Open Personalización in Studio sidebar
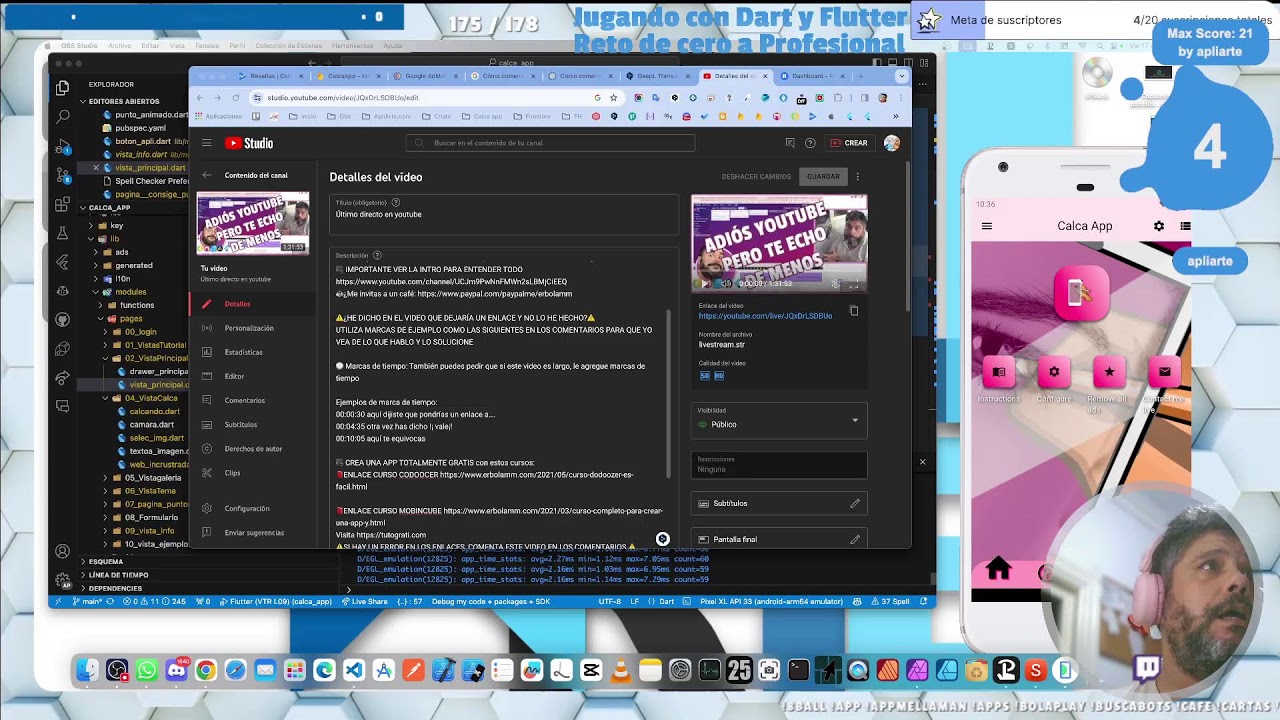1280x720 pixels. click(252, 328)
